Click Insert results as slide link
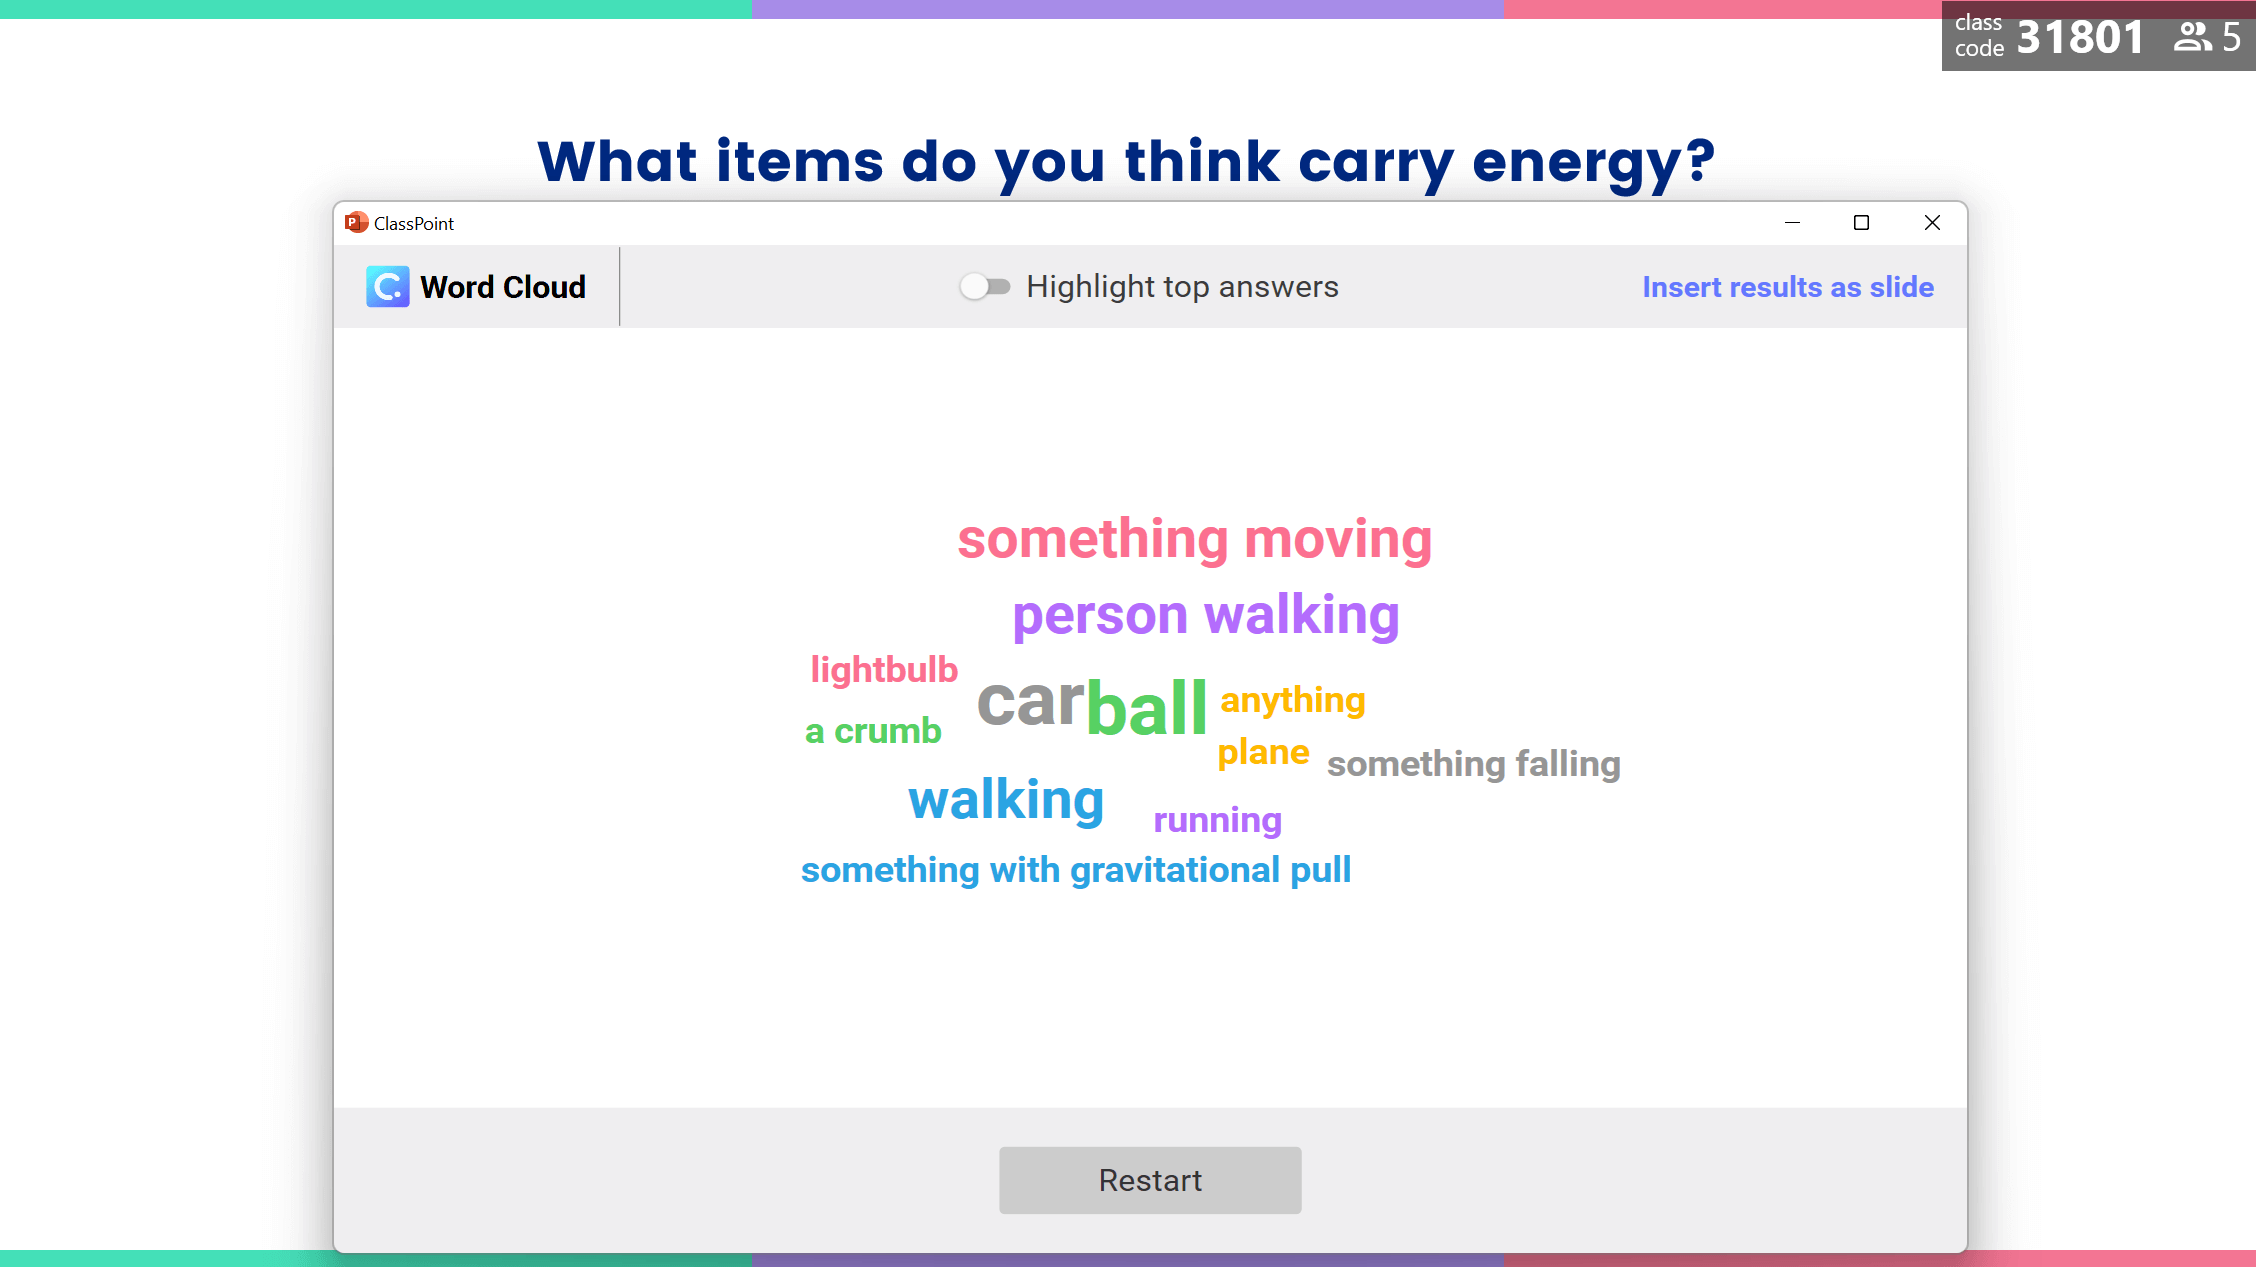2256x1267 pixels. pos(1787,285)
